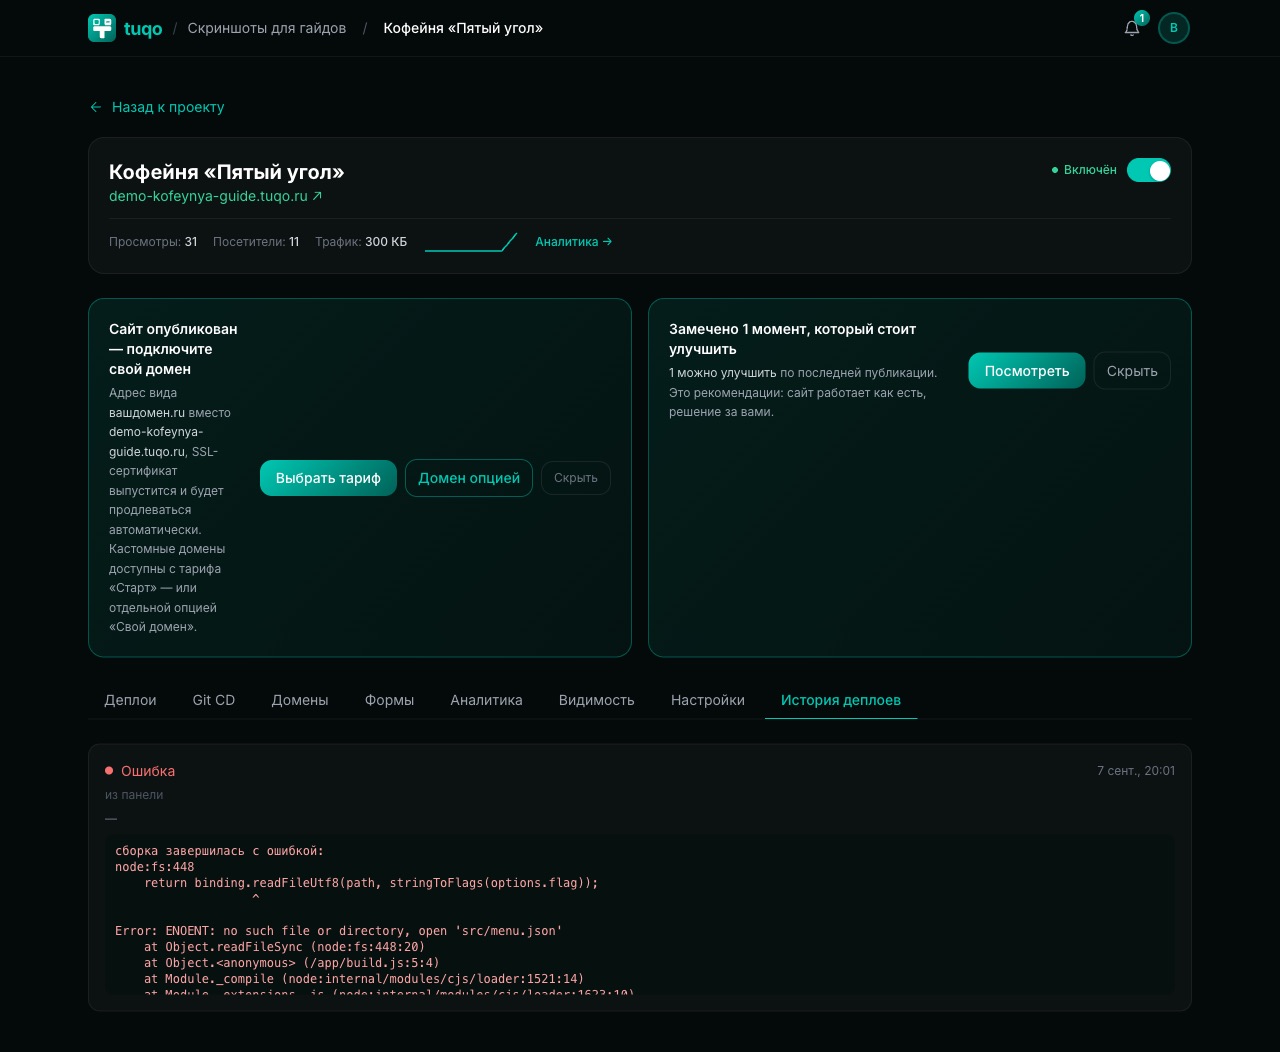
Task: Open the Домены tab
Action: (x=300, y=700)
